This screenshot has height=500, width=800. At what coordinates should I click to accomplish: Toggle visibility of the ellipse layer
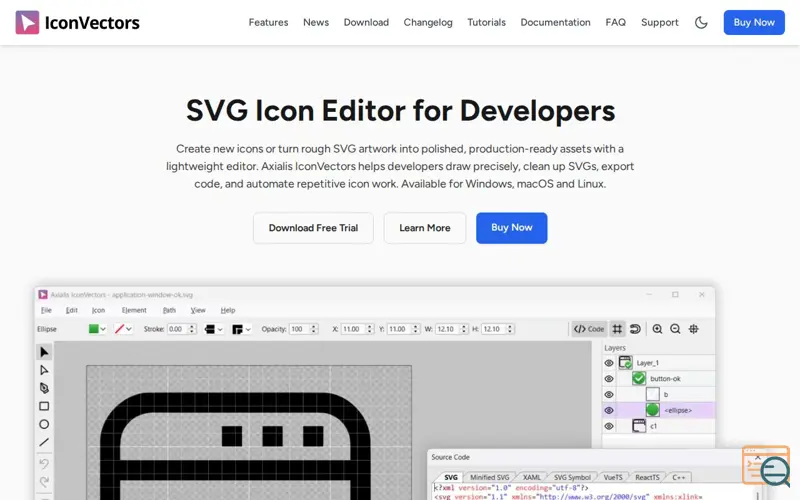pos(609,411)
